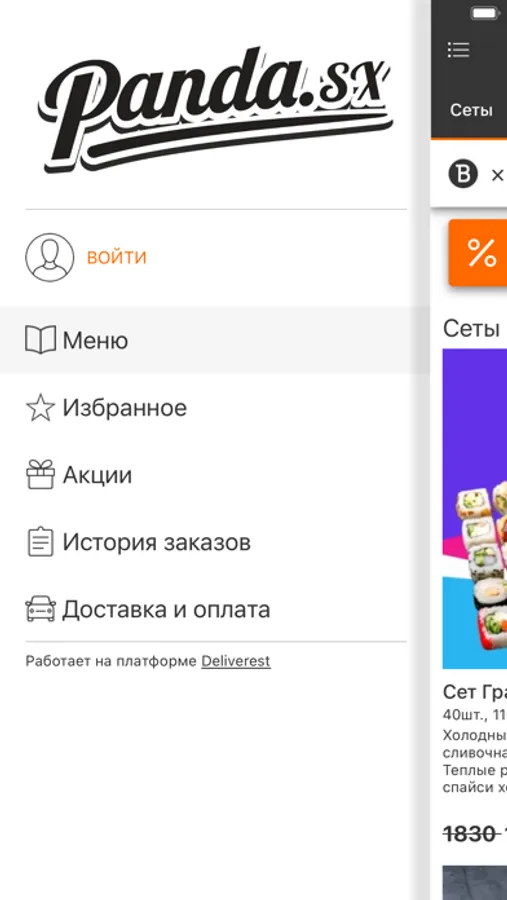Click the orange percent discount button

[478, 253]
